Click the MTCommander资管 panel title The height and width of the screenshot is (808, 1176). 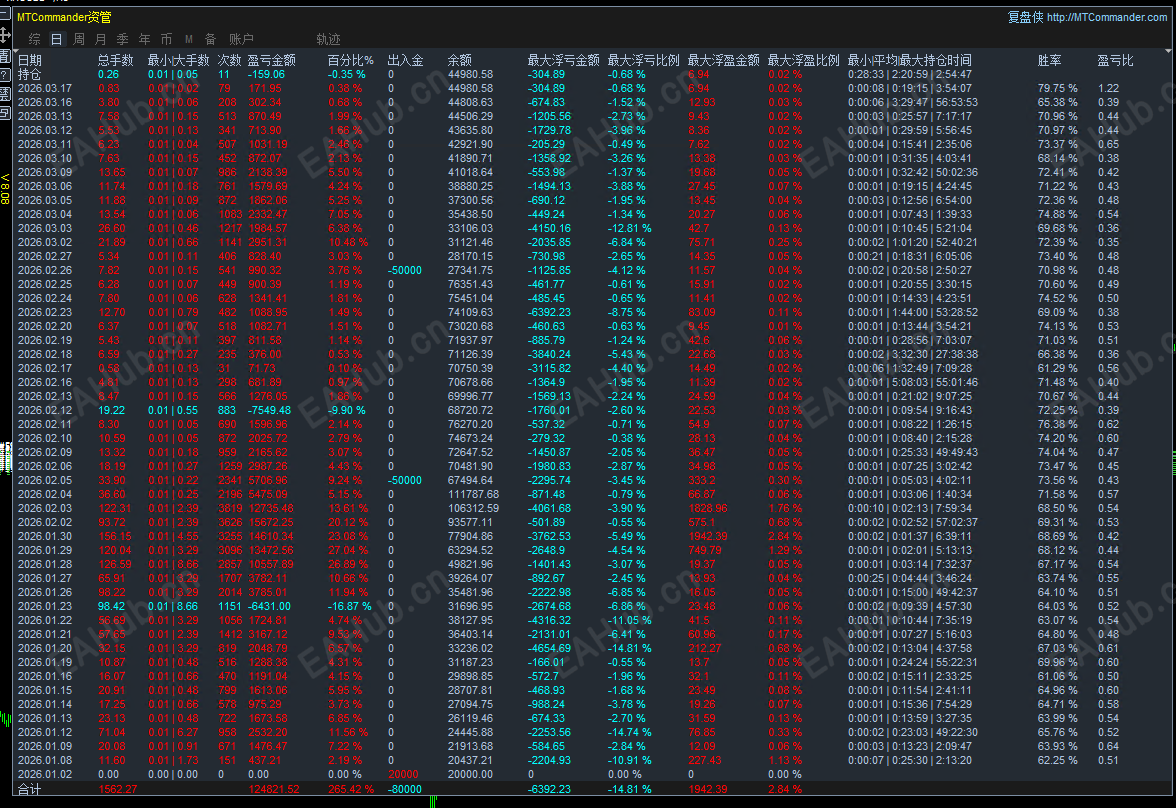(x=64, y=17)
